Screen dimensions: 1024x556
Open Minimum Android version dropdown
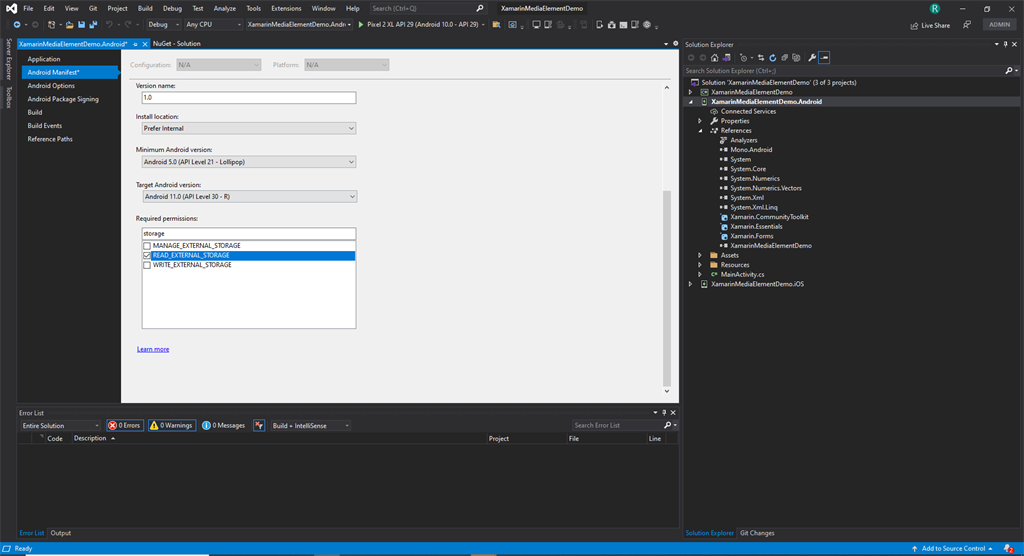[x=249, y=162]
